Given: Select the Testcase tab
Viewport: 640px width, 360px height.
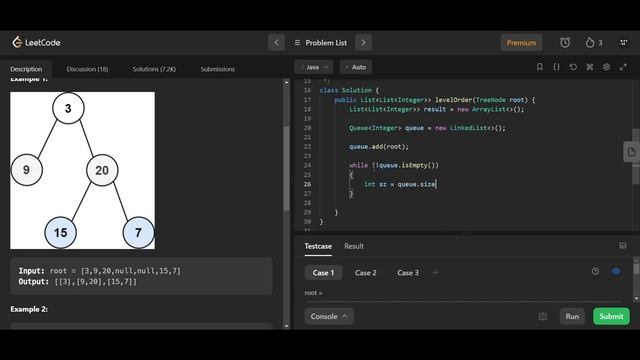Looking at the screenshot, I should point(318,246).
